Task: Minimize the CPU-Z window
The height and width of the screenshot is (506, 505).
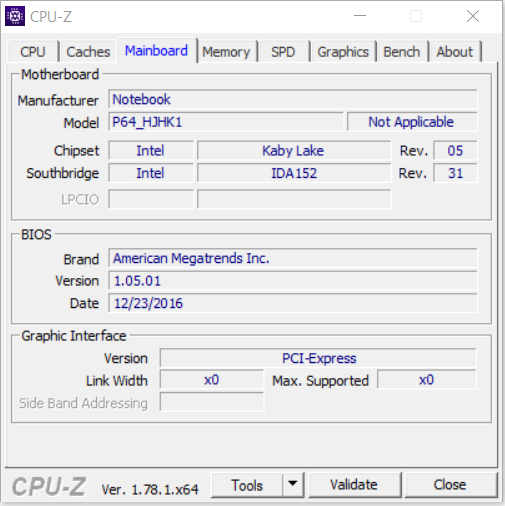Action: [360, 16]
